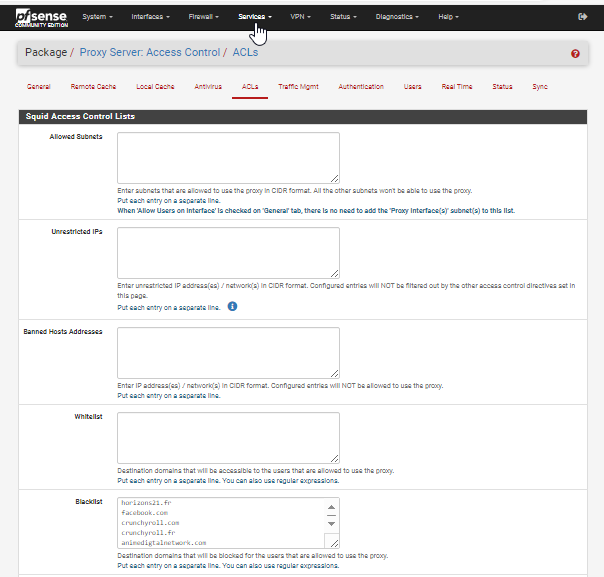Image resolution: width=604 pixels, height=577 pixels.
Task: Open the Traffic Mgmt tab
Action: [299, 87]
